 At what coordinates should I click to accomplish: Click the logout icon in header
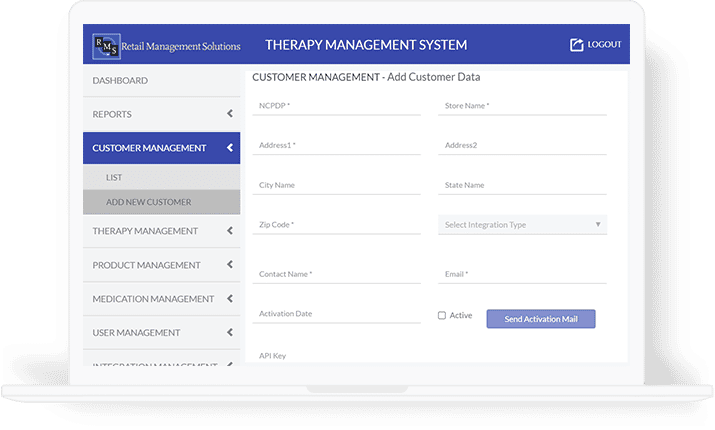coord(576,45)
